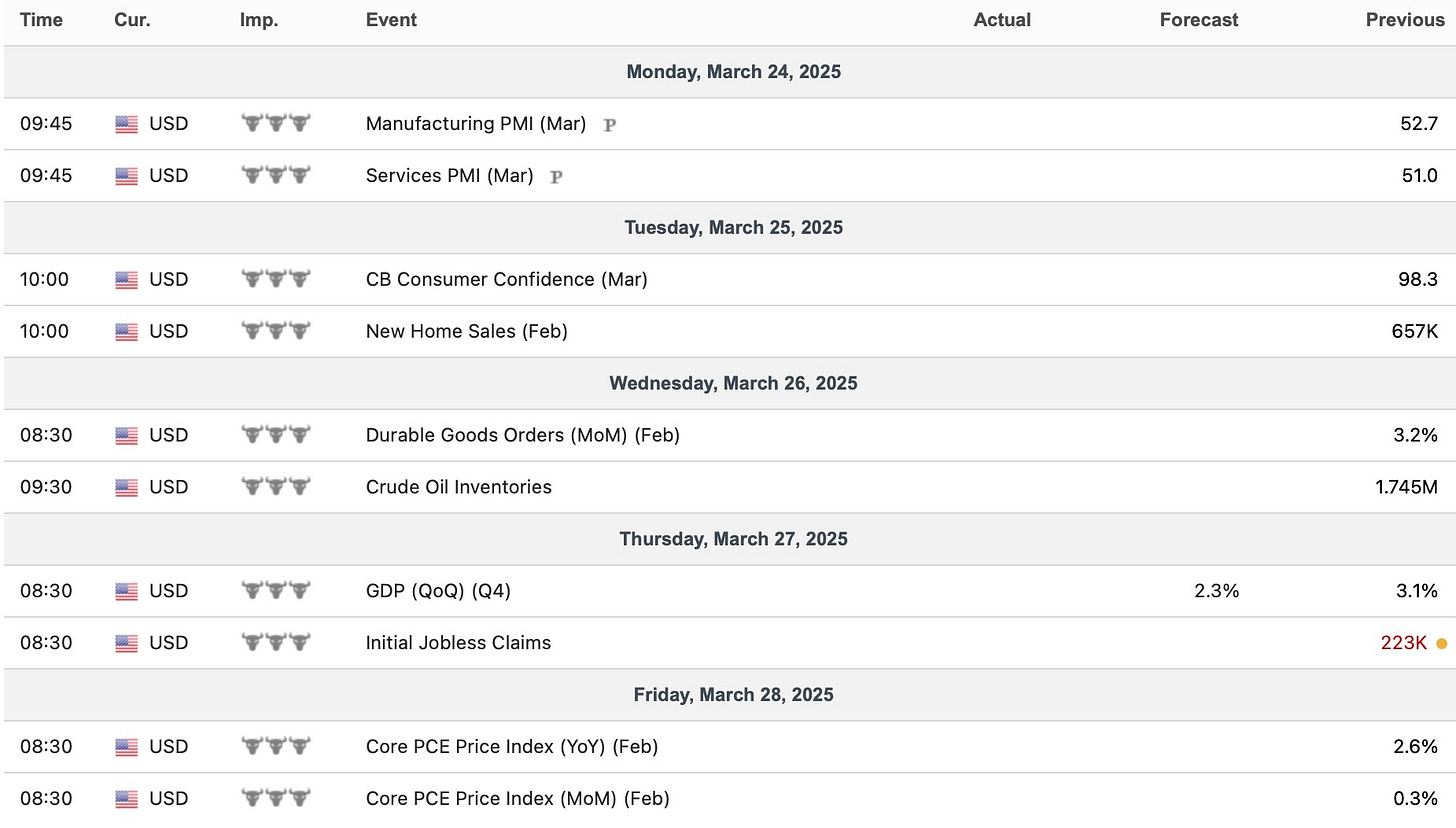
Task: Click the US flag beside GDP (QoQ) row
Action: (126, 591)
